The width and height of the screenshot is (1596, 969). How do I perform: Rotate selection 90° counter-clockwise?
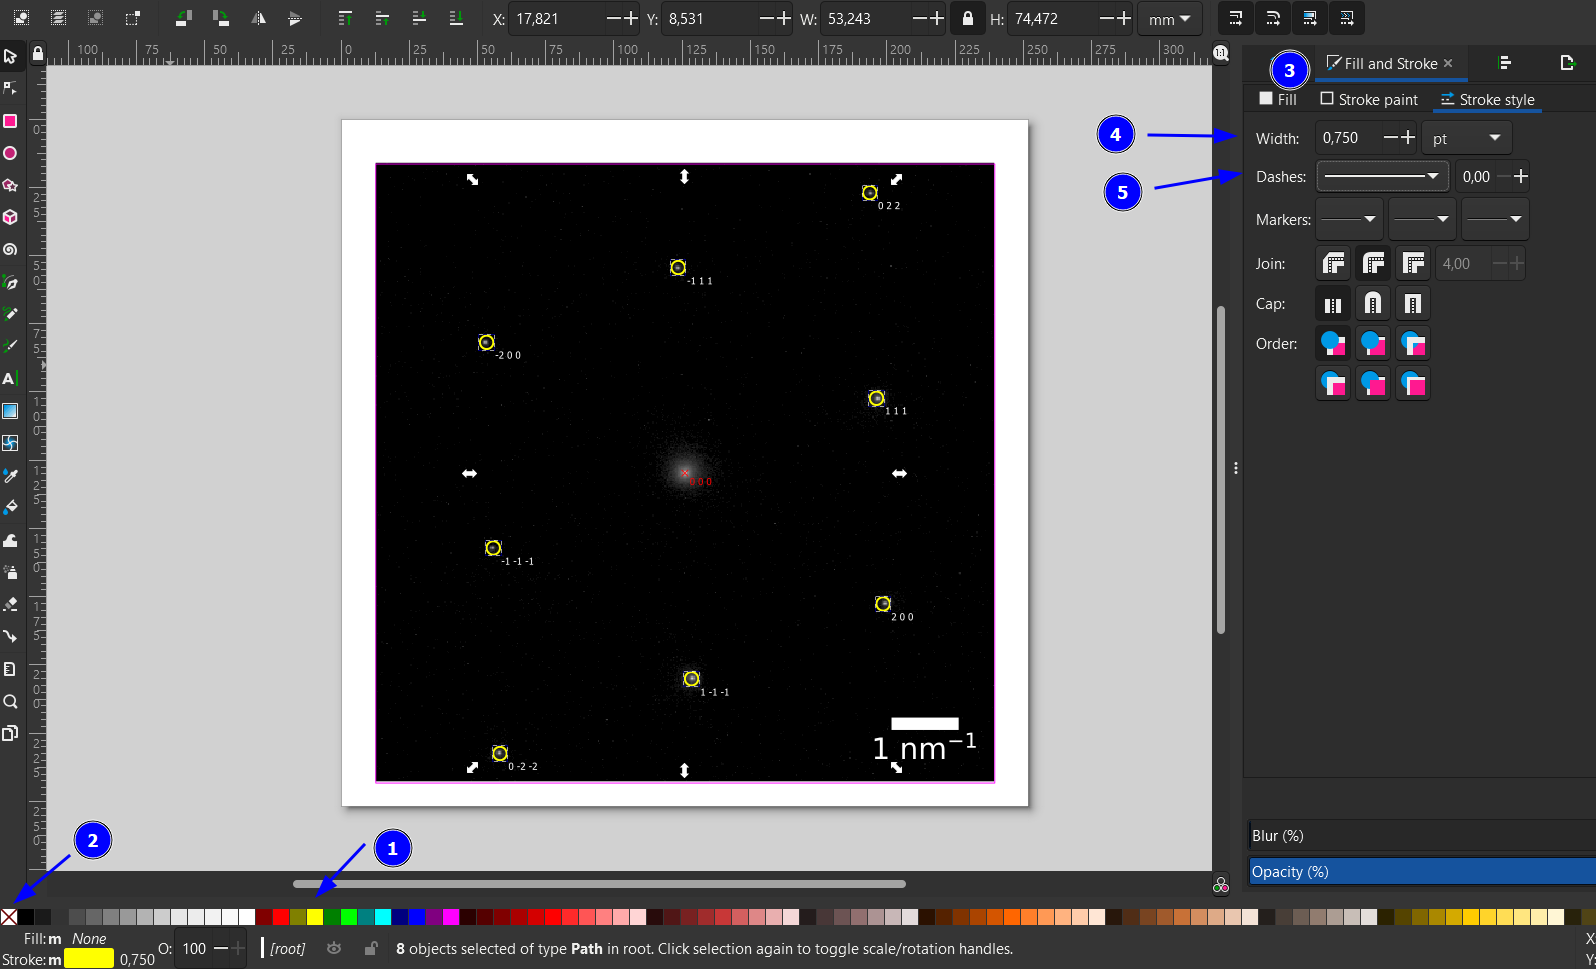[184, 18]
